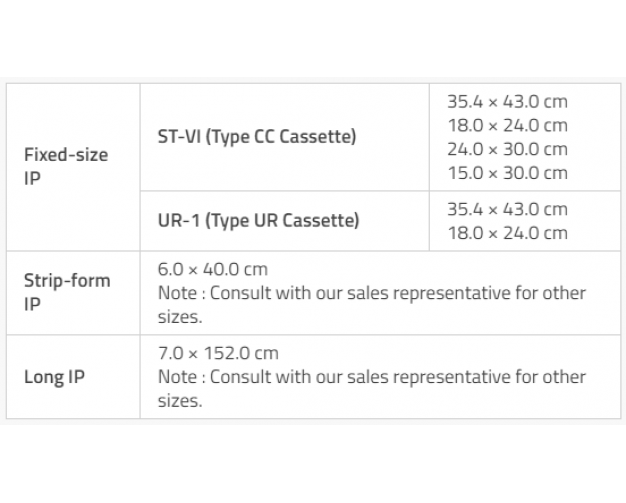The height and width of the screenshot is (503, 626).
Task: Click the Long IP consult sales note
Action: 371,377
